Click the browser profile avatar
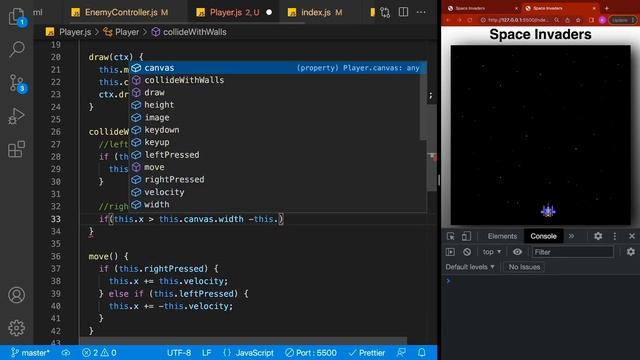The height and width of the screenshot is (360, 640). point(602,20)
